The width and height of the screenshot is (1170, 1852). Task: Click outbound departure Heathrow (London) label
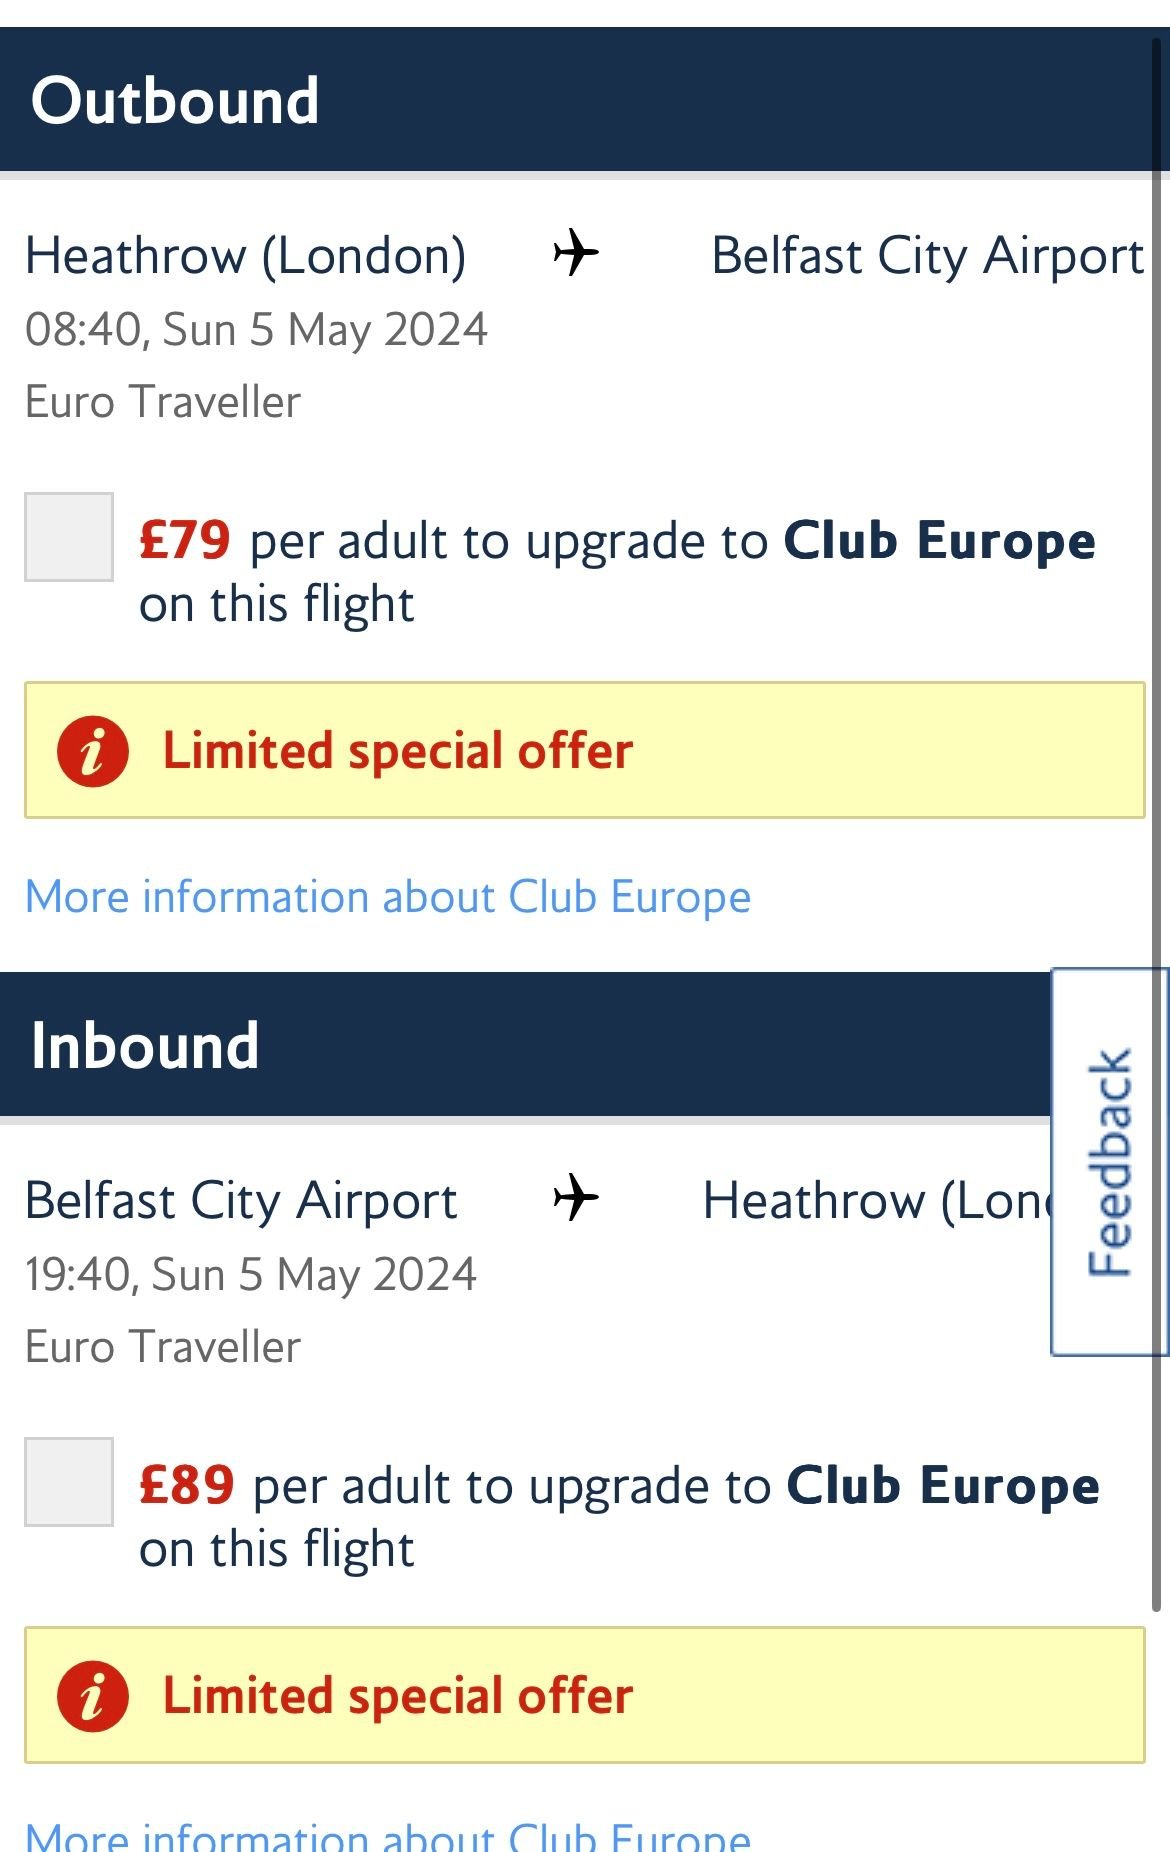(x=246, y=256)
